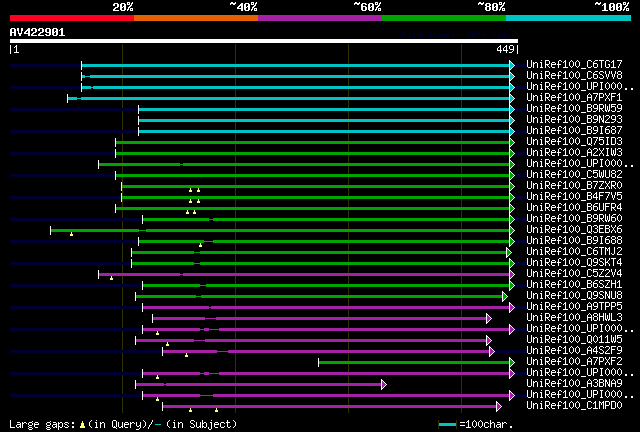Click the green arrowhead ending the C6TMJ2 alignment

click(x=509, y=252)
